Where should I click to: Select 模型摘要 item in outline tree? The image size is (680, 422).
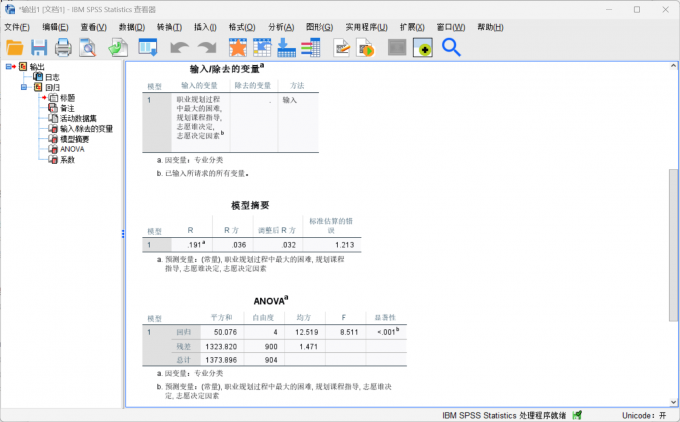pos(74,139)
